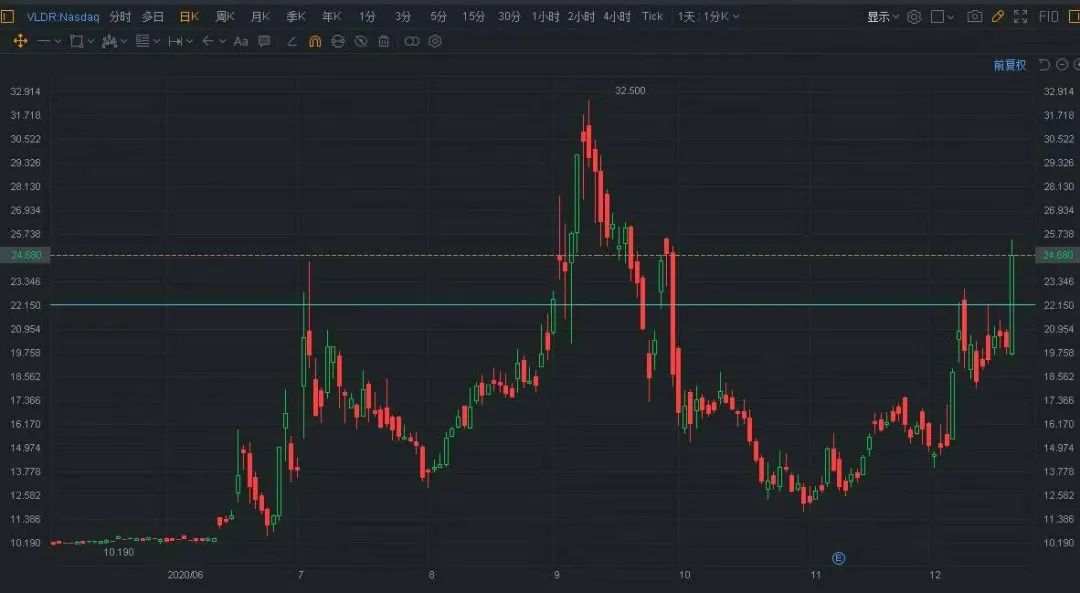Select the rectangle shape drawing tool
The image size is (1080, 593).
tap(76, 41)
